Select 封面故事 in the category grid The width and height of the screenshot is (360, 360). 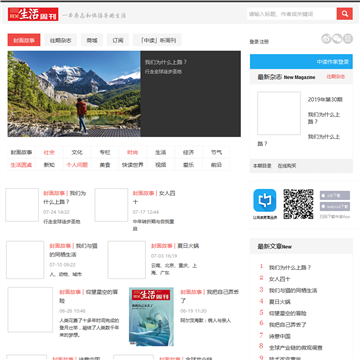coord(21,152)
